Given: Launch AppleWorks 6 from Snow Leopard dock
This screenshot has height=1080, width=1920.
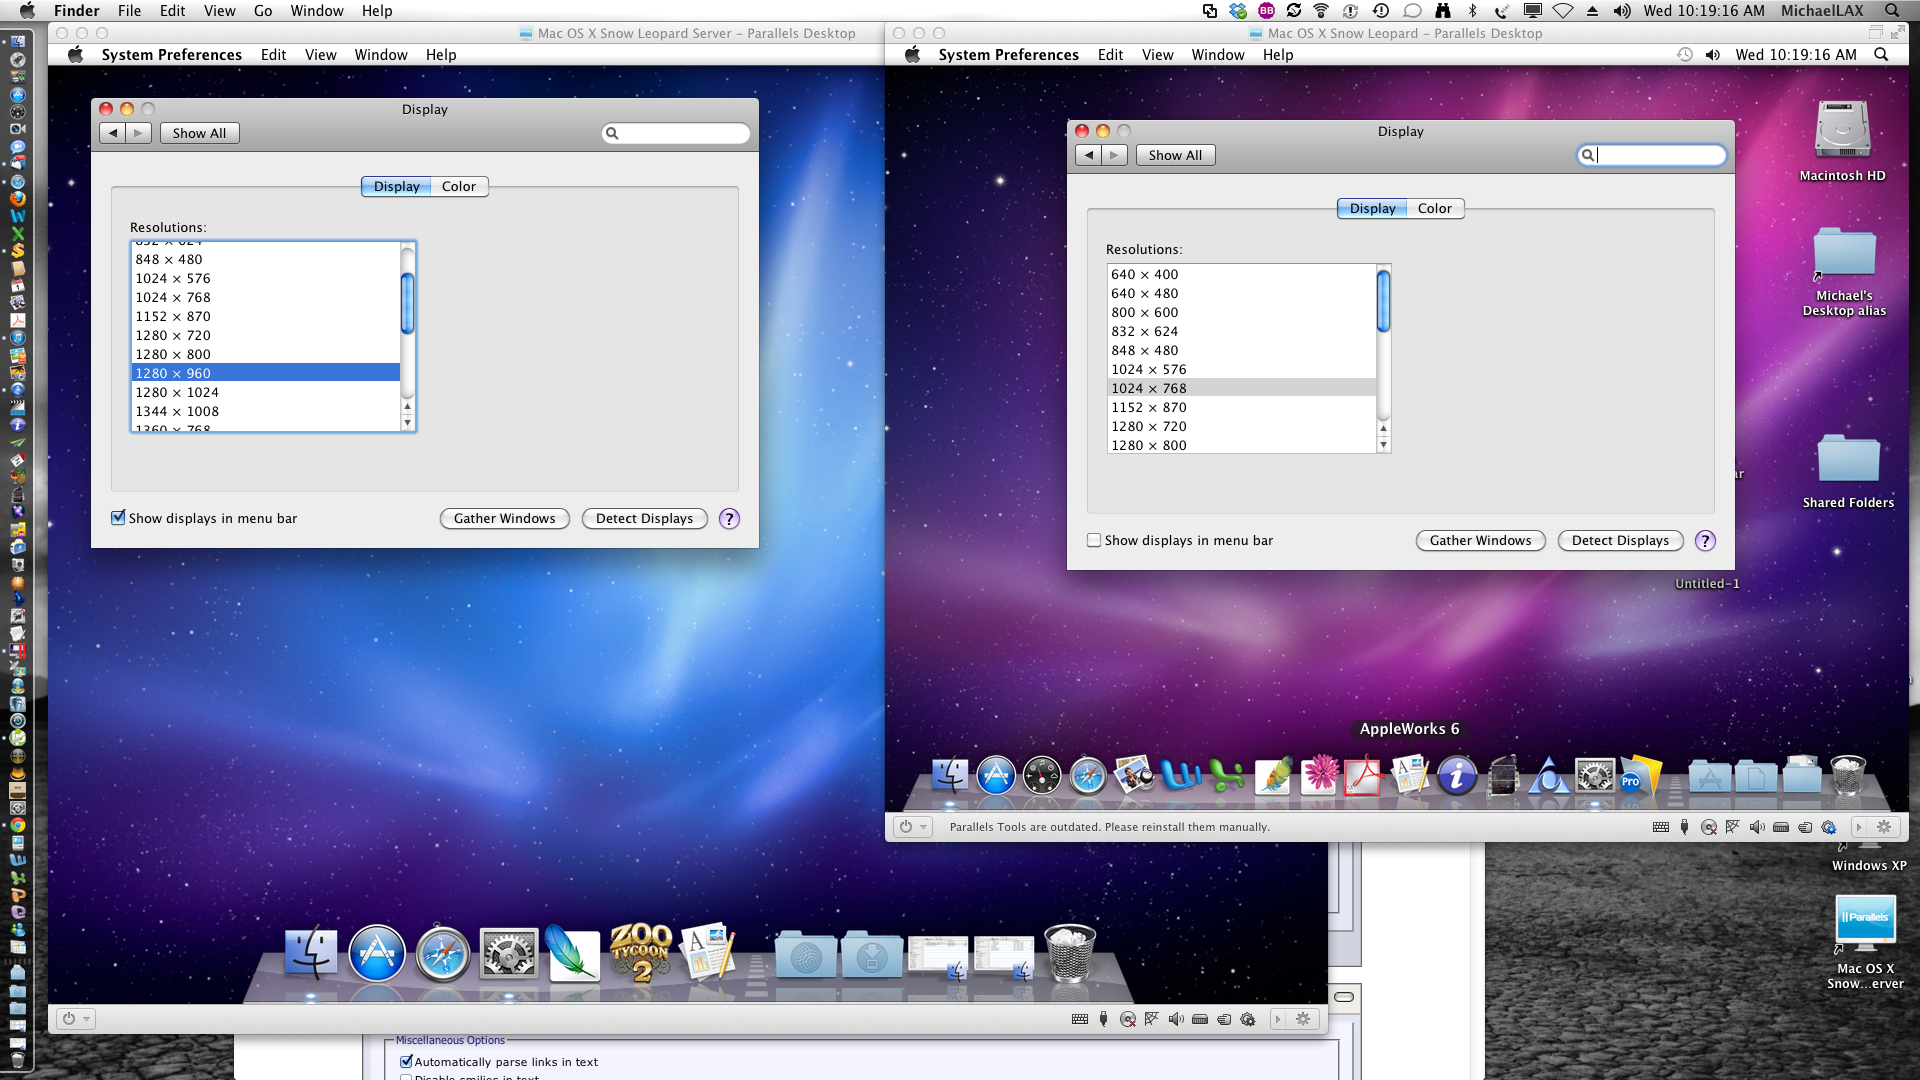Looking at the screenshot, I should point(1410,776).
